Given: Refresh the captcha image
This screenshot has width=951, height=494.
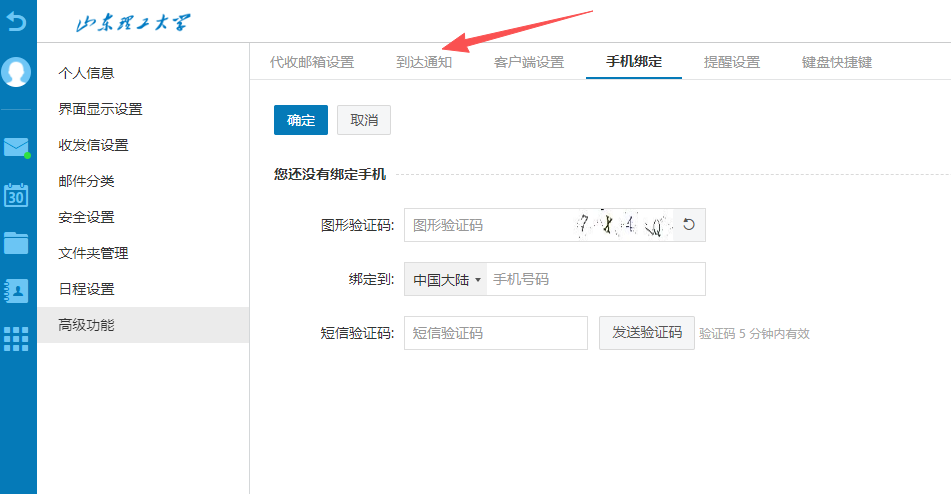Looking at the screenshot, I should pos(688,225).
